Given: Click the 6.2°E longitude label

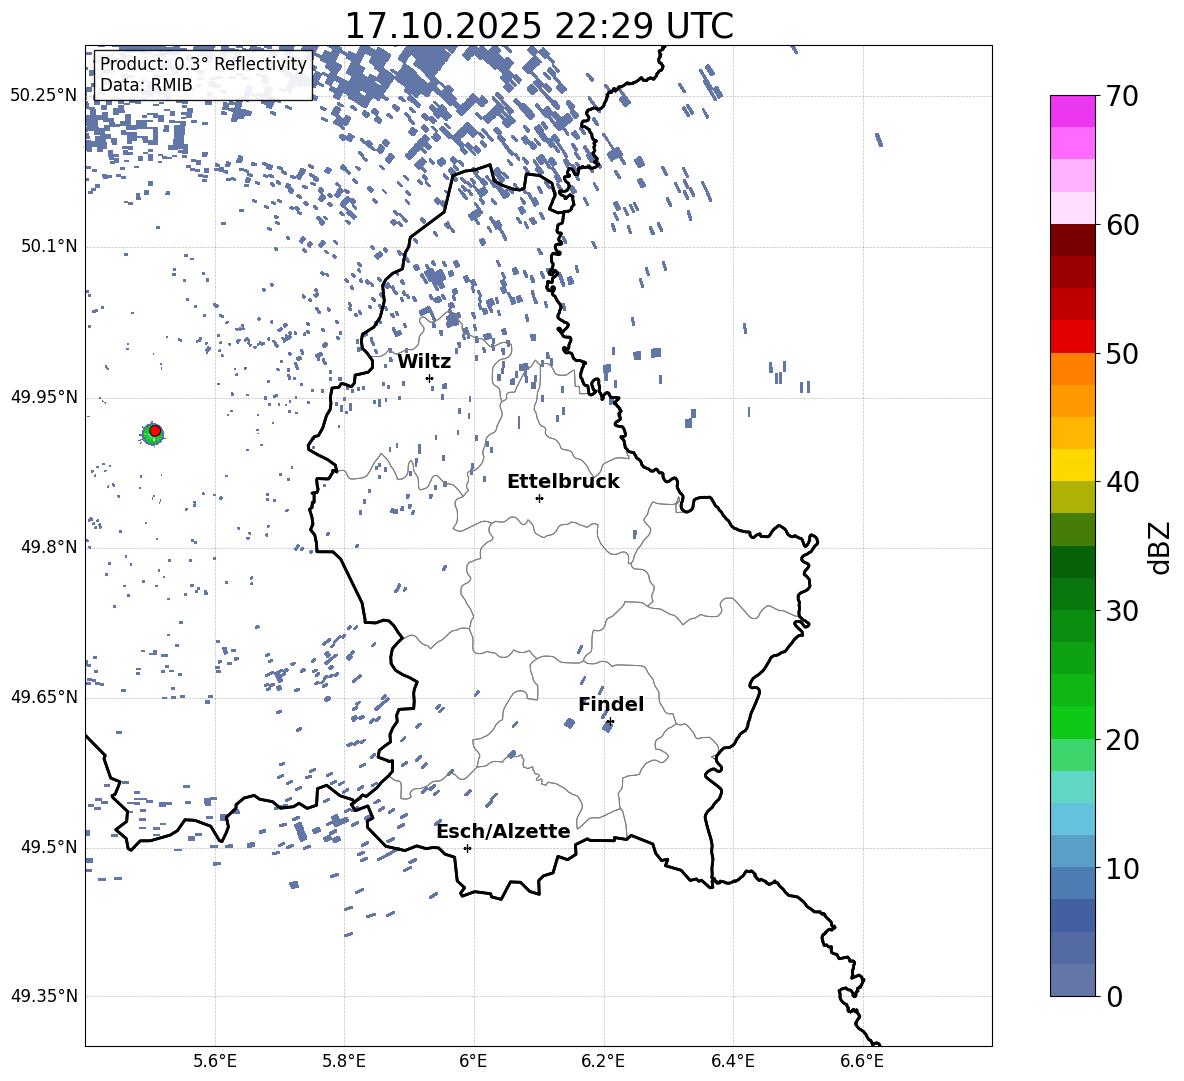Looking at the screenshot, I should [603, 1061].
